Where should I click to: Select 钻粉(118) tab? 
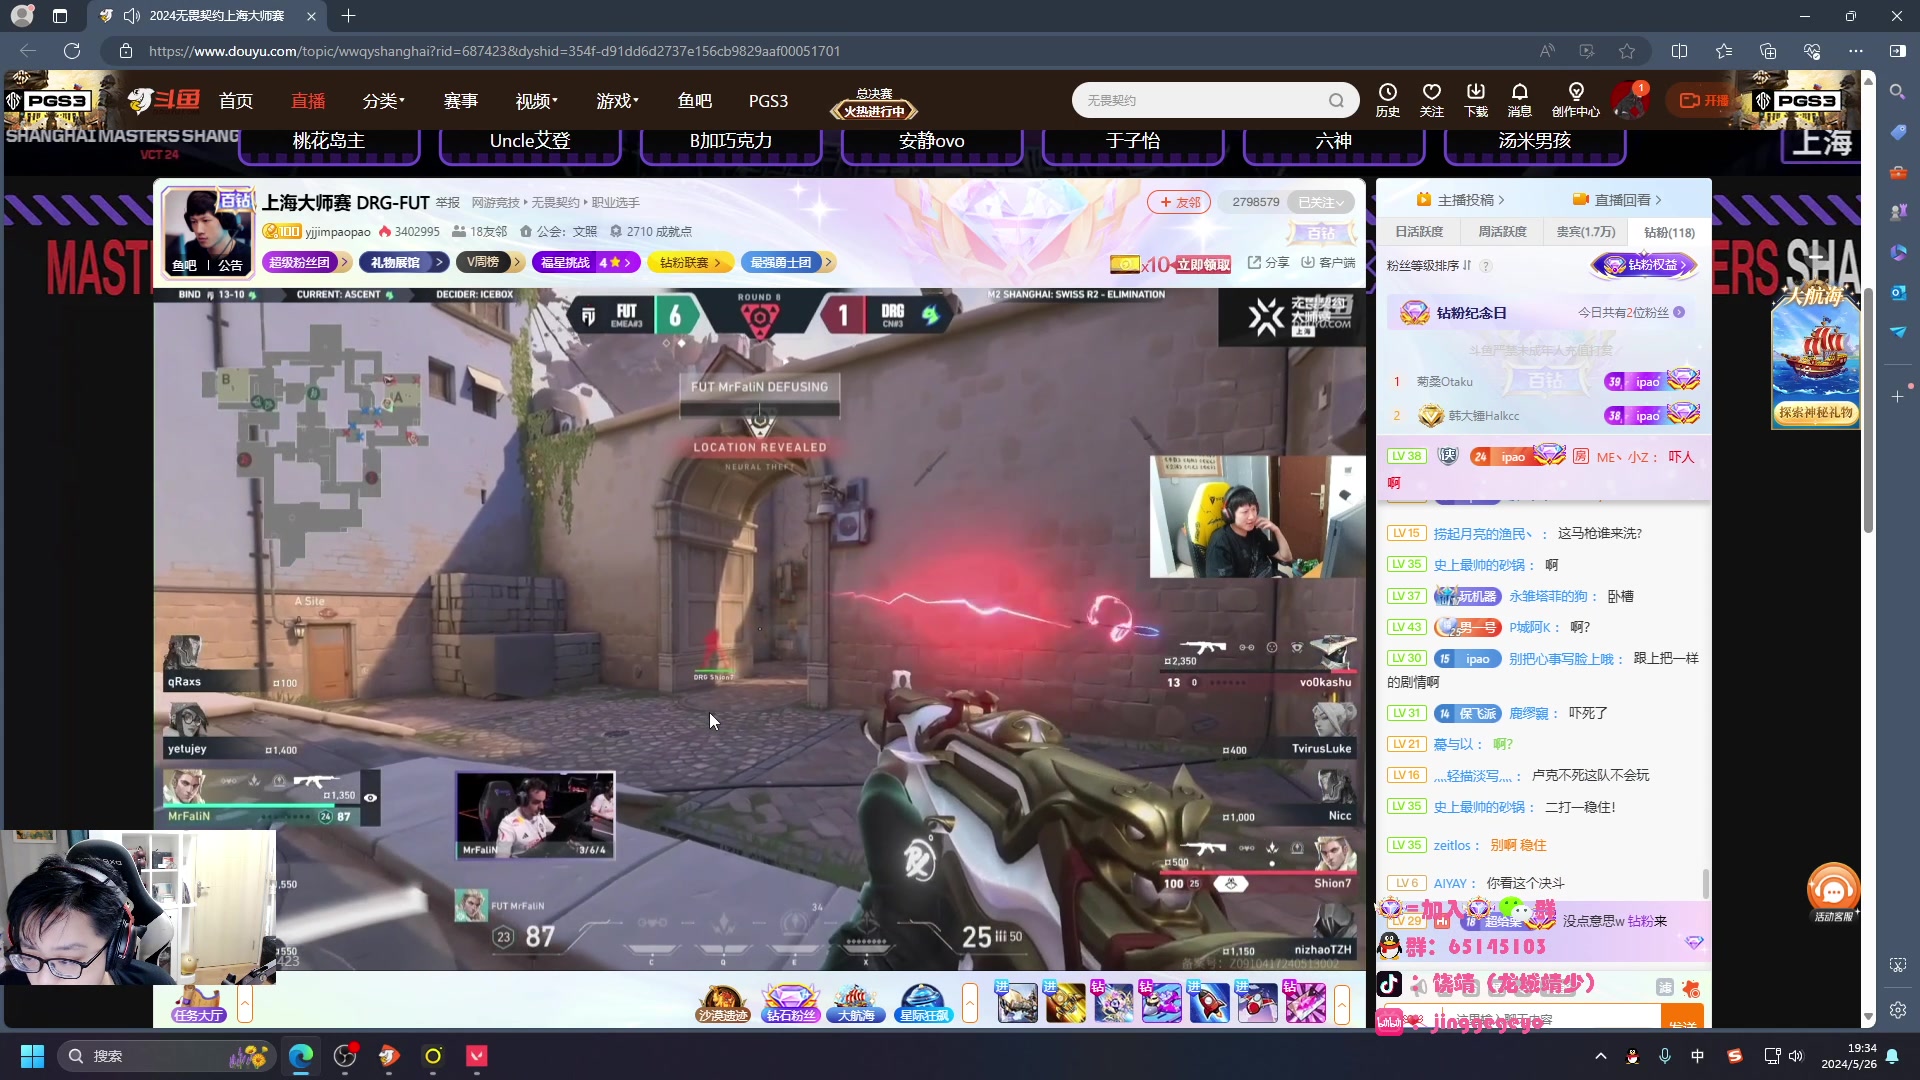pos(1669,232)
